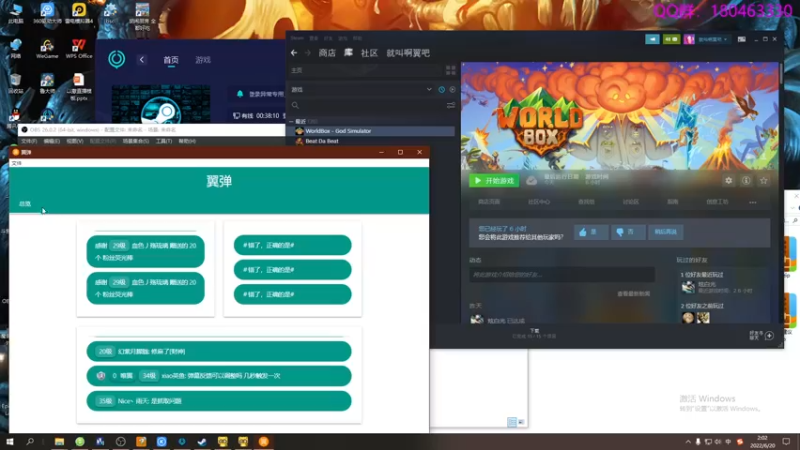Open the 商店页面 link for WorldBox
800x450 pixels.
click(489, 202)
